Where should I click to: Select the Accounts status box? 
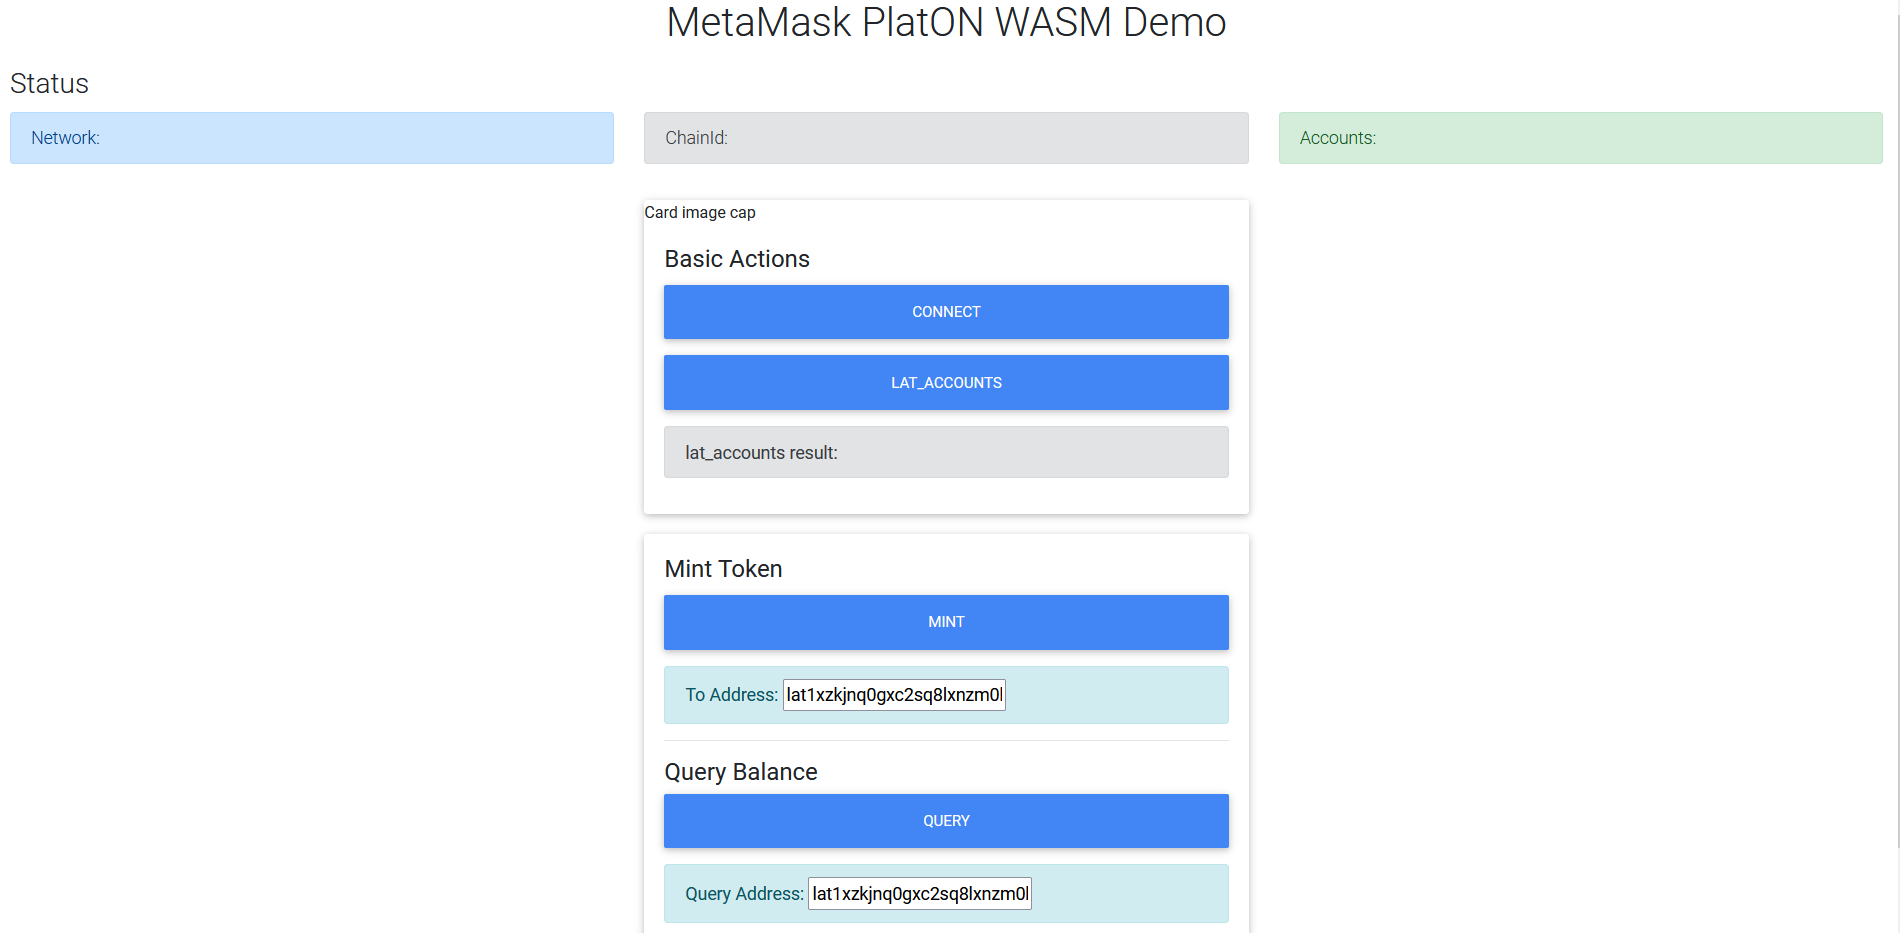1581,138
